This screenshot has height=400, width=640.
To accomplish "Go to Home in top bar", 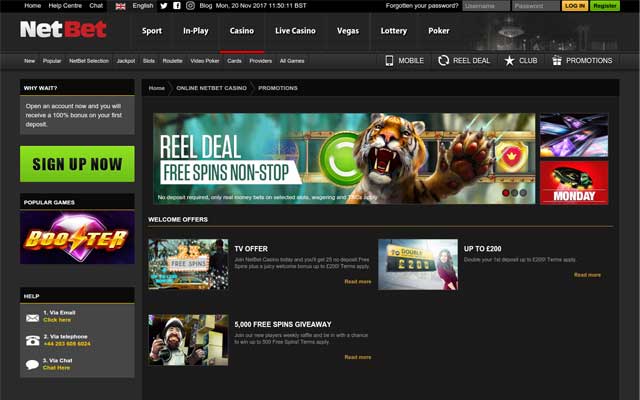I will 32,6.
